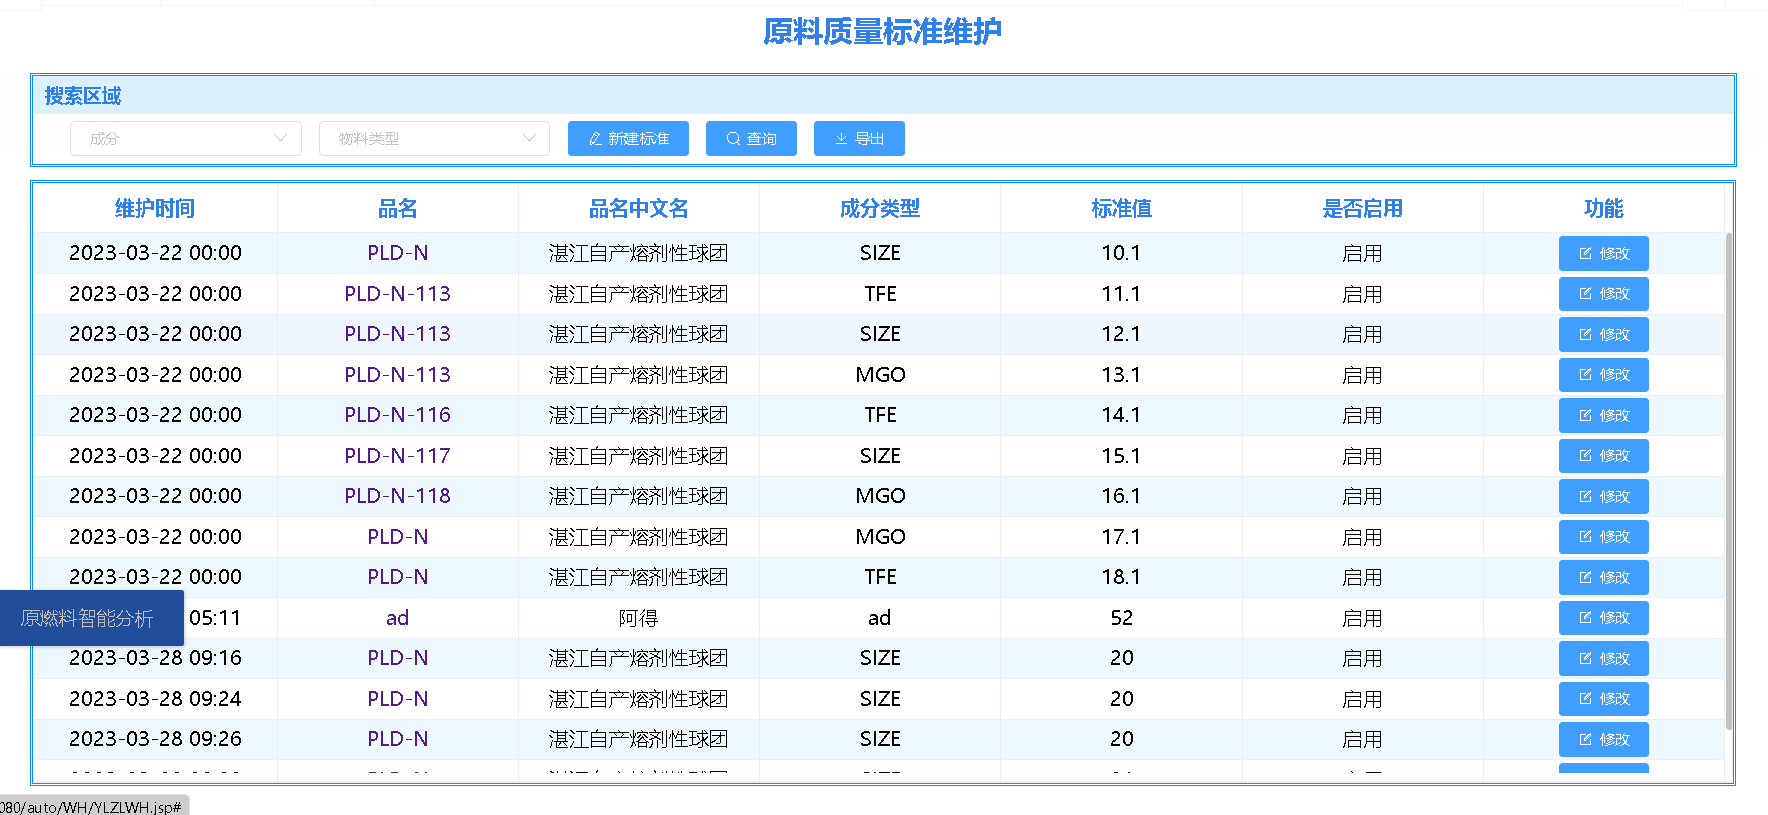Click 修改 for the 2023-03-28 09:24 row

(1603, 699)
